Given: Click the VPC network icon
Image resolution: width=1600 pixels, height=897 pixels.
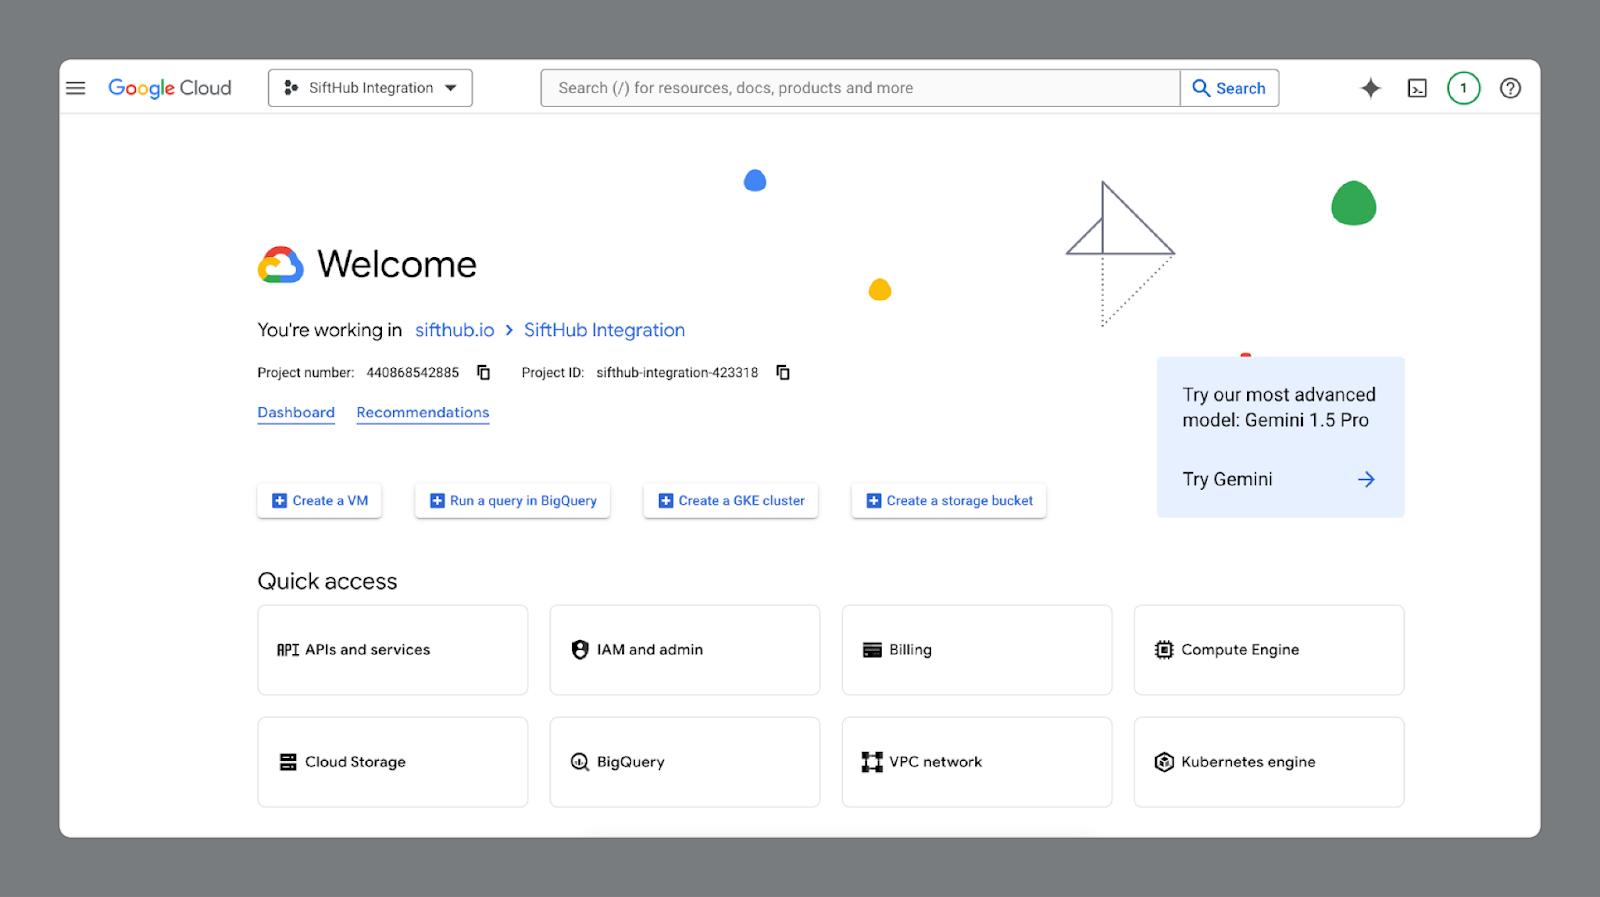Looking at the screenshot, I should click(872, 762).
